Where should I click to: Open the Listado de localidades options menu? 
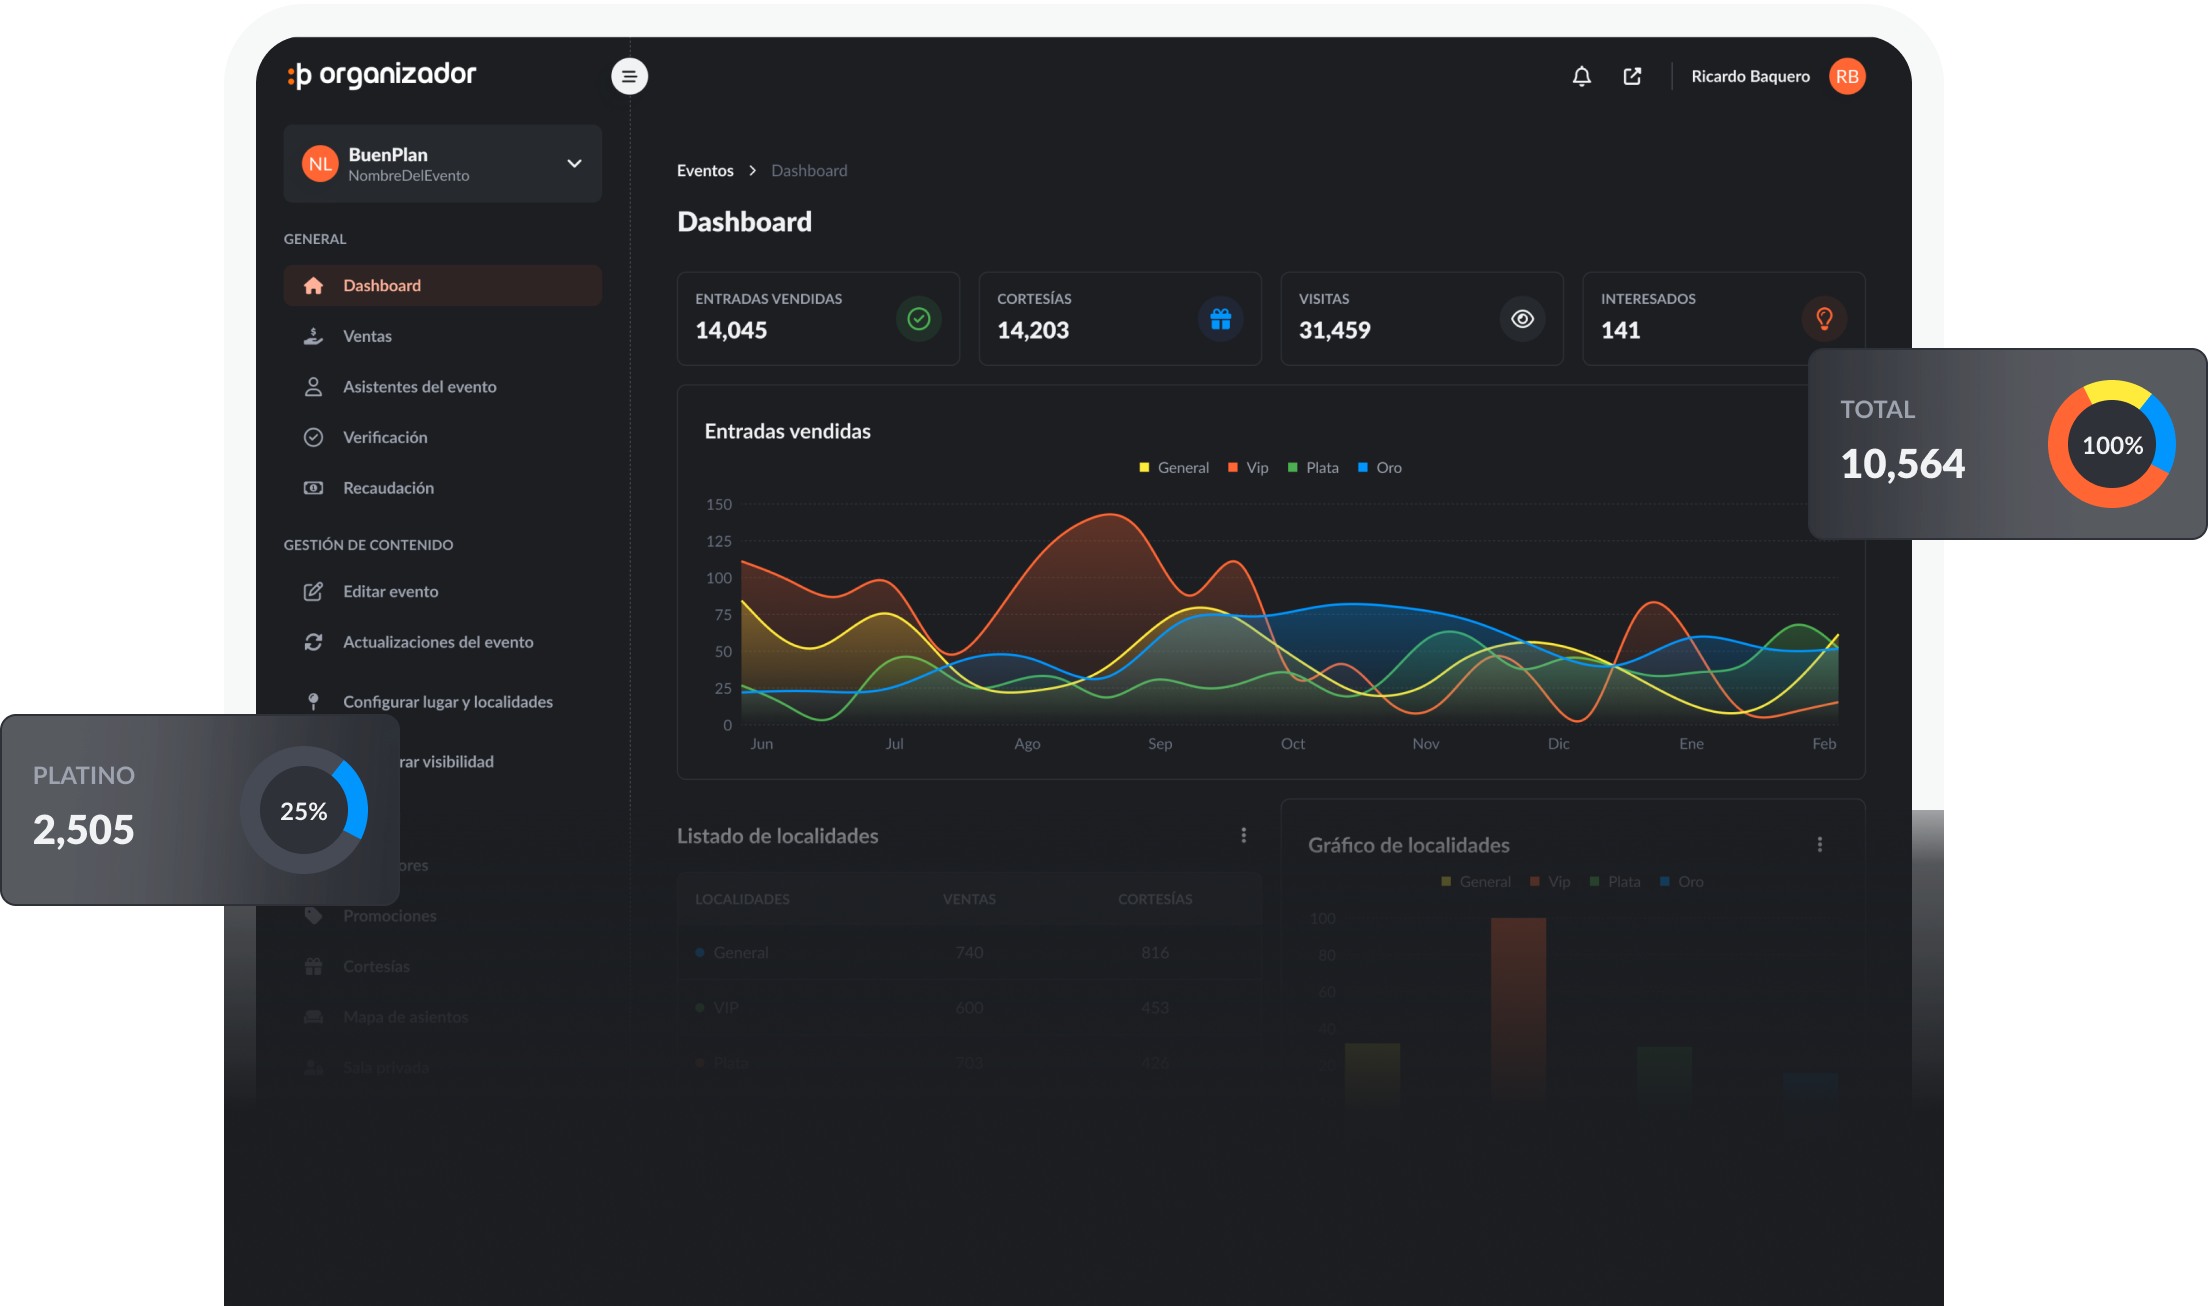(1245, 835)
